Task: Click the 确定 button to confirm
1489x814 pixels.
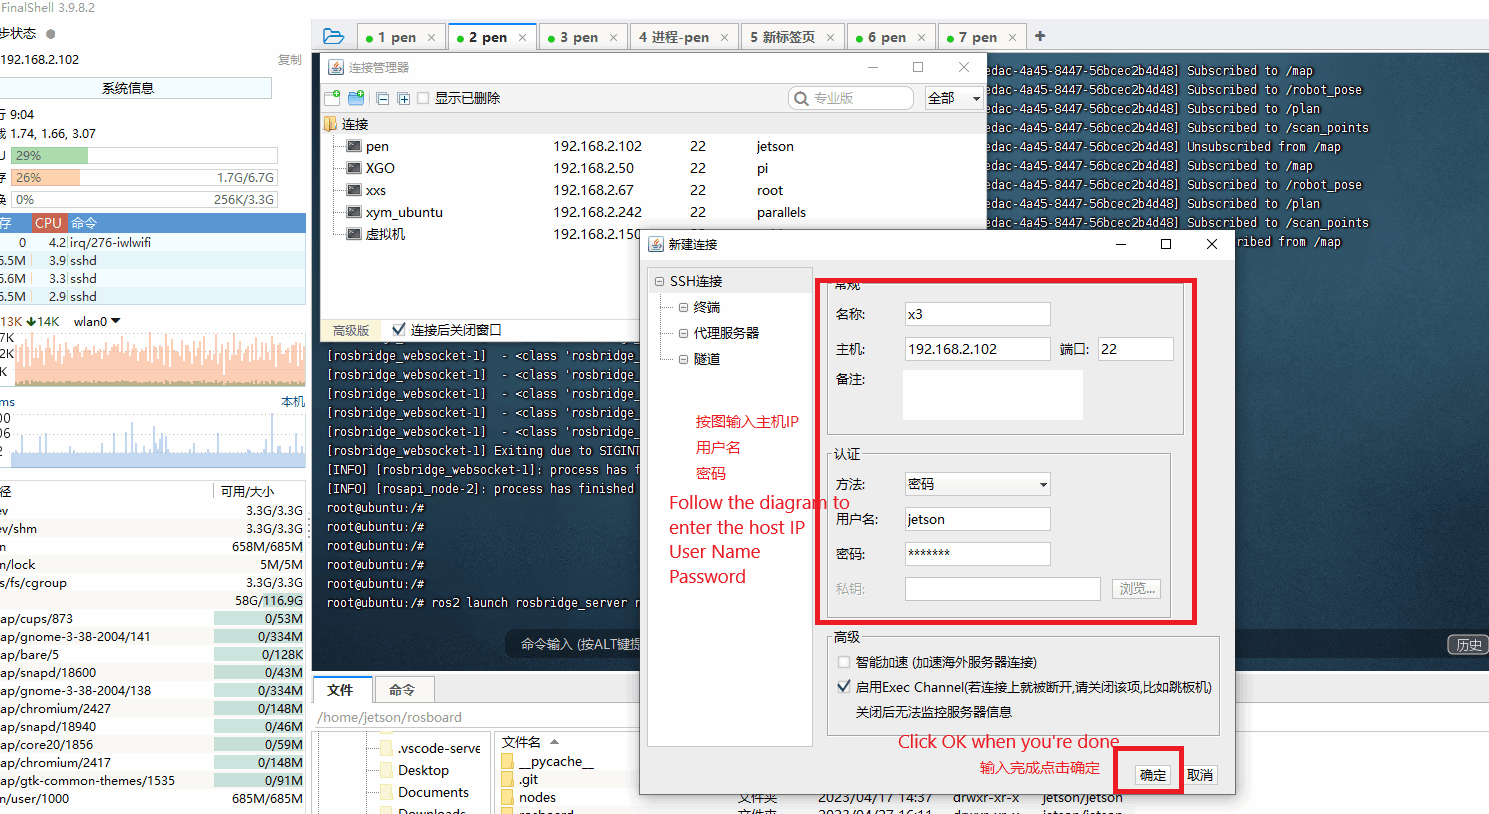Action: point(1152,775)
